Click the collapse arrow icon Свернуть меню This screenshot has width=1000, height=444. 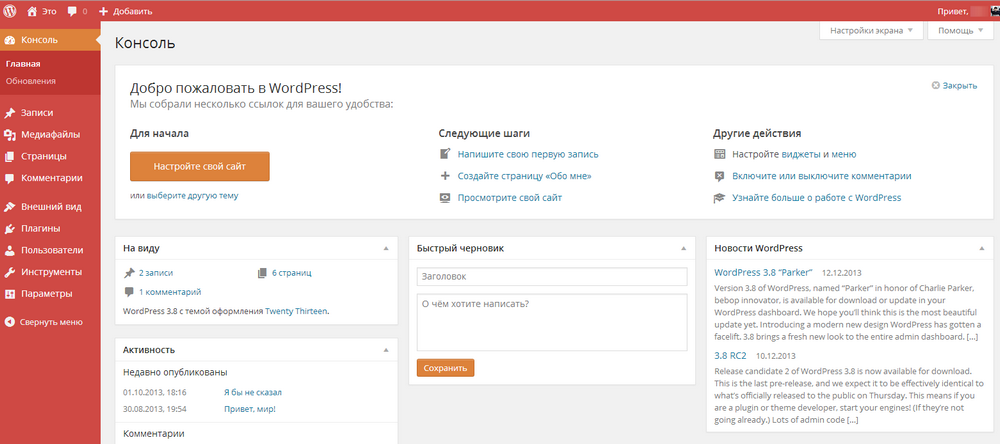pyautogui.click(x=10, y=322)
